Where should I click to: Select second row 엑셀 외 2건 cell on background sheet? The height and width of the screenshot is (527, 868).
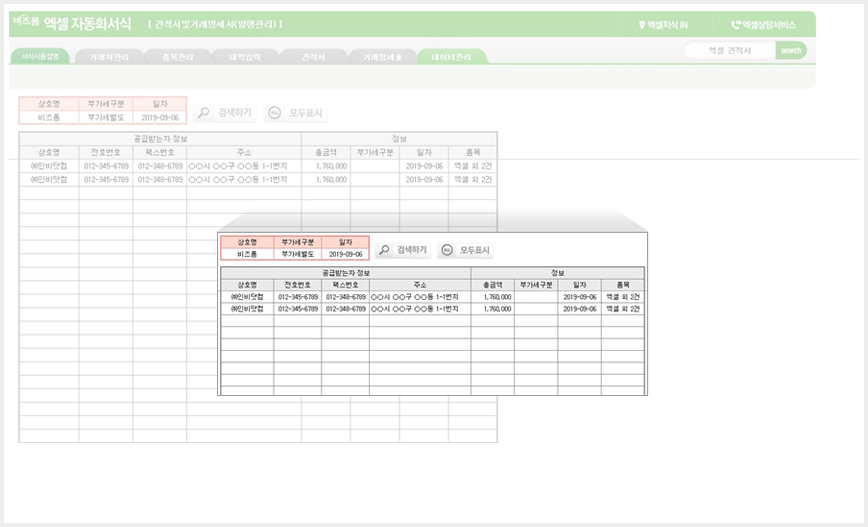[473, 179]
